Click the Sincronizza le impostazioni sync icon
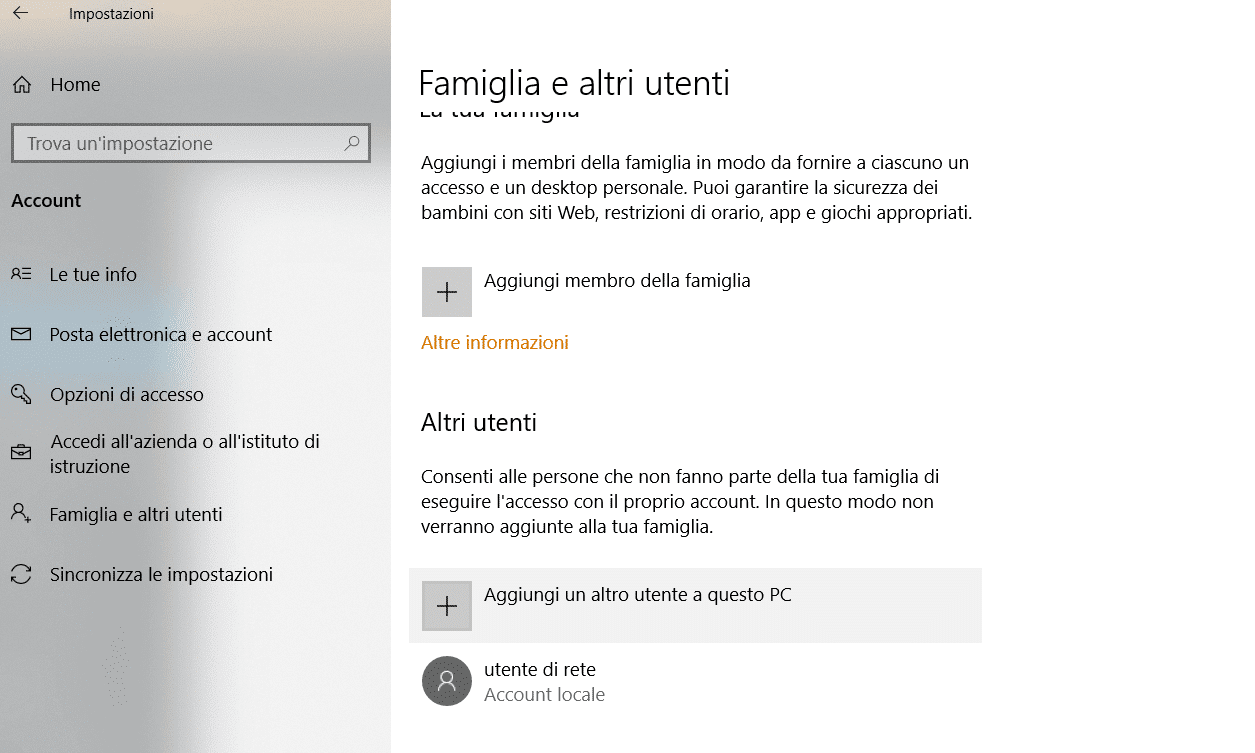The width and height of the screenshot is (1255, 753). pos(22,573)
